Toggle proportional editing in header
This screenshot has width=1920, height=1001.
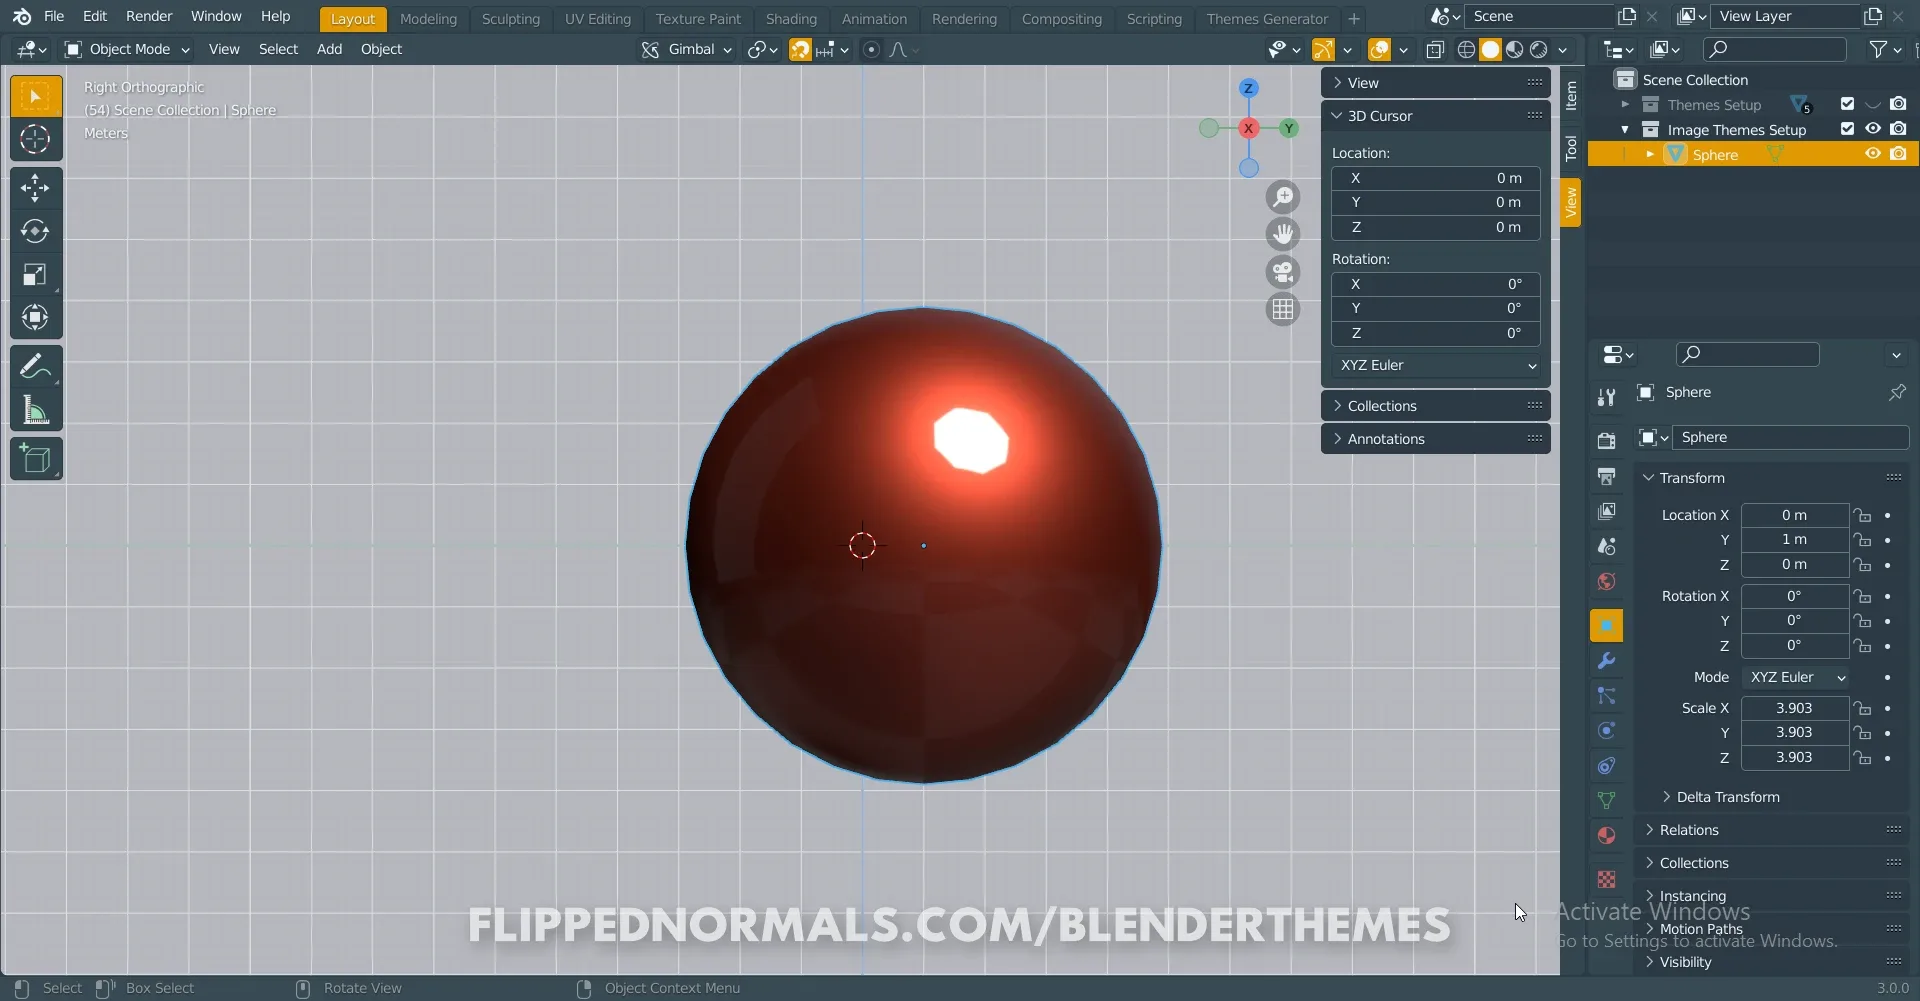(871, 50)
